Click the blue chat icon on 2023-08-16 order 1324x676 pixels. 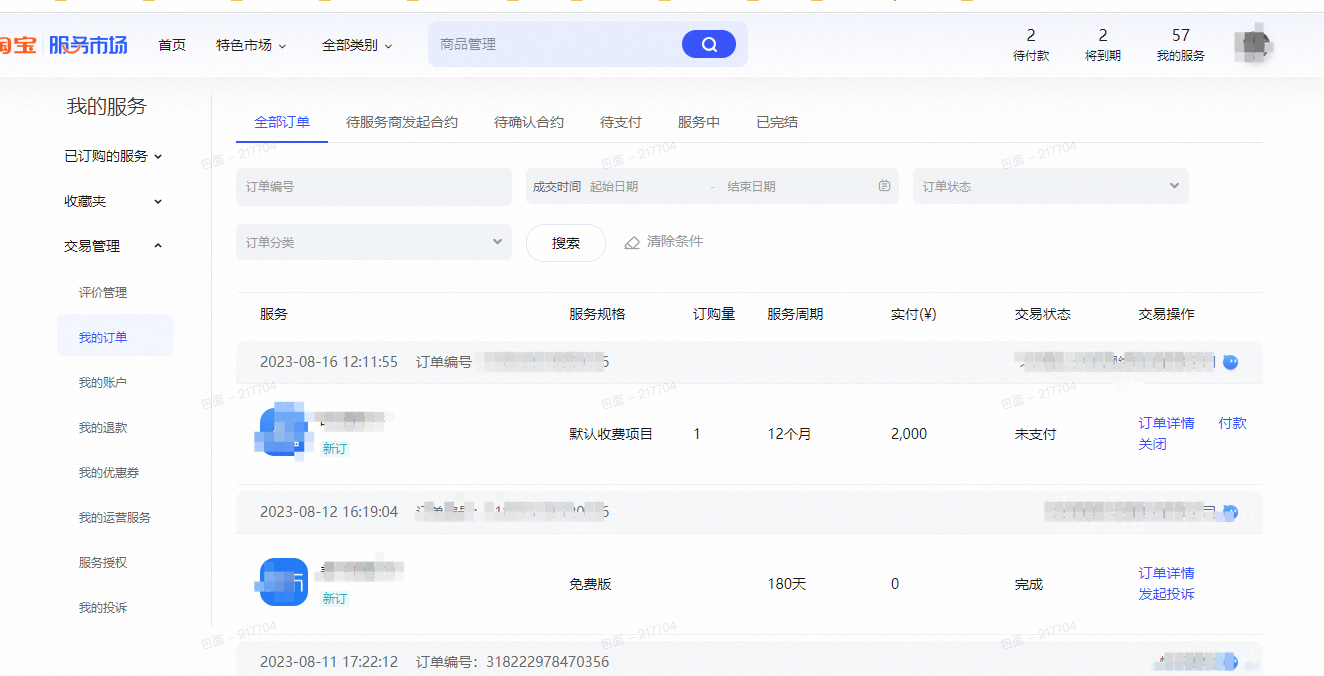[1230, 362]
